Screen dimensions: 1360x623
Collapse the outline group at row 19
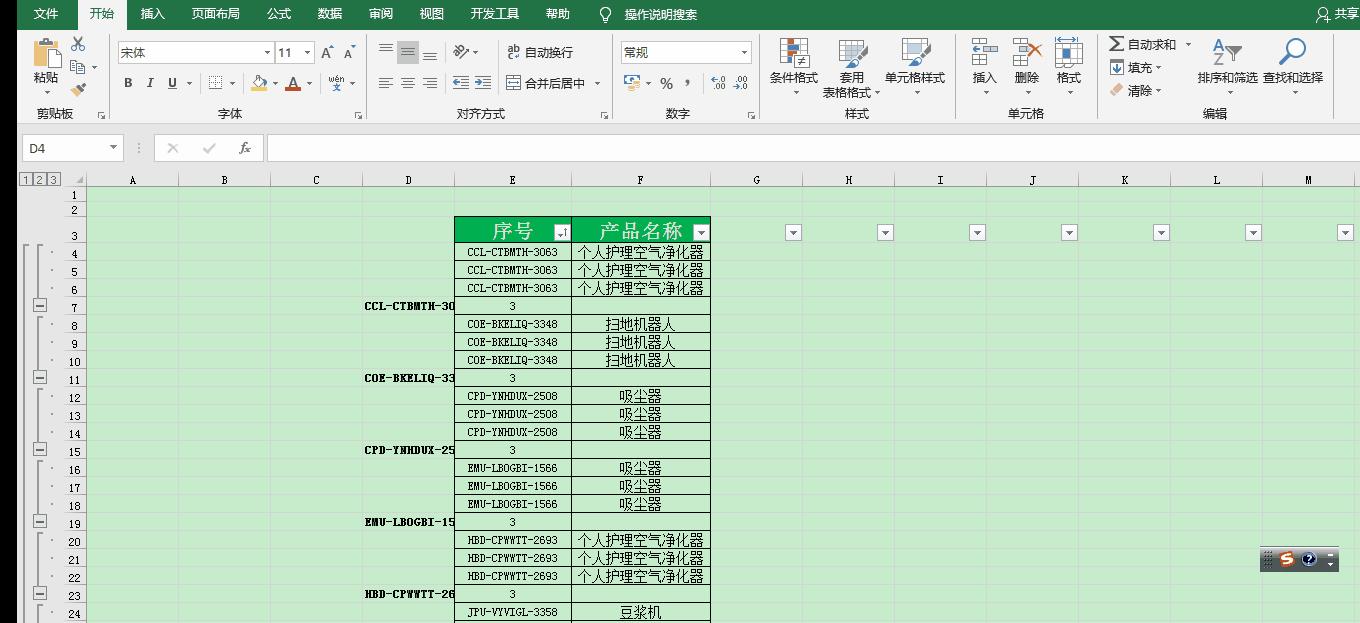click(40, 521)
